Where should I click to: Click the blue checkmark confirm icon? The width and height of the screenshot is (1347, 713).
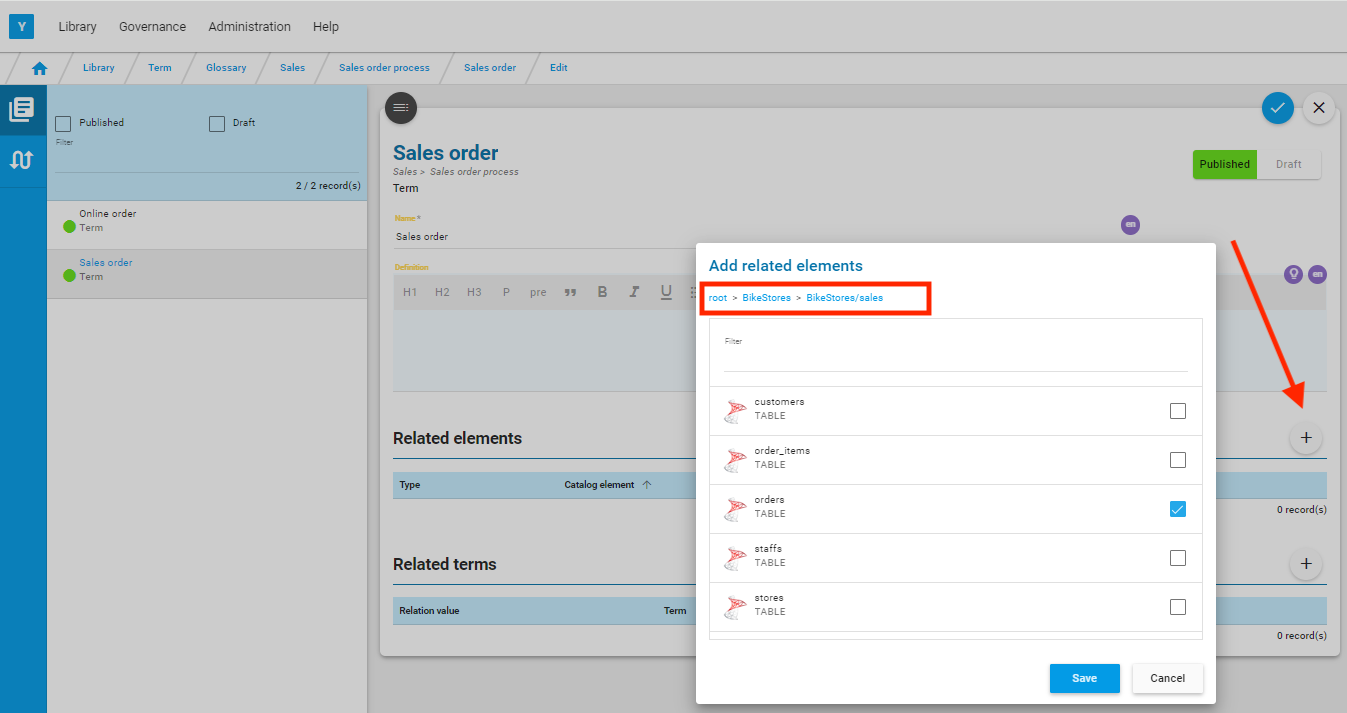[1277, 108]
